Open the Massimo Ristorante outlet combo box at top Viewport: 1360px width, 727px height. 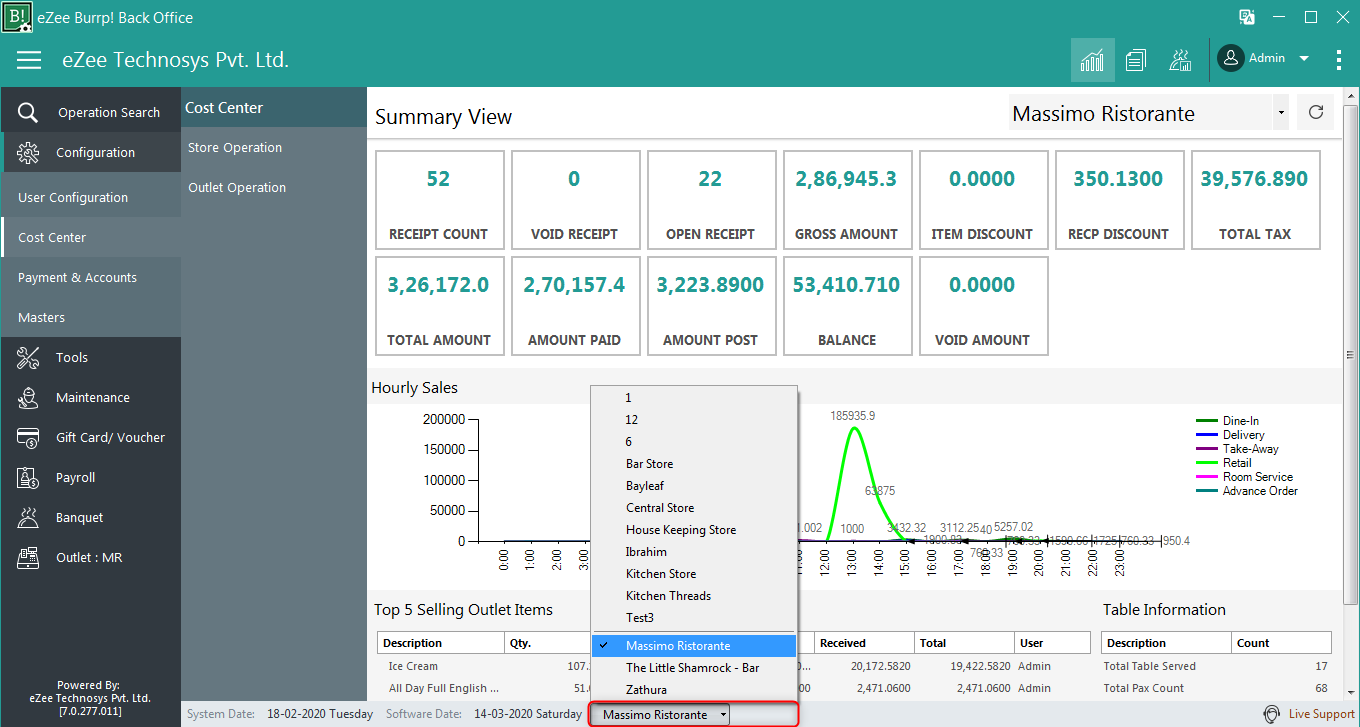coord(1148,113)
